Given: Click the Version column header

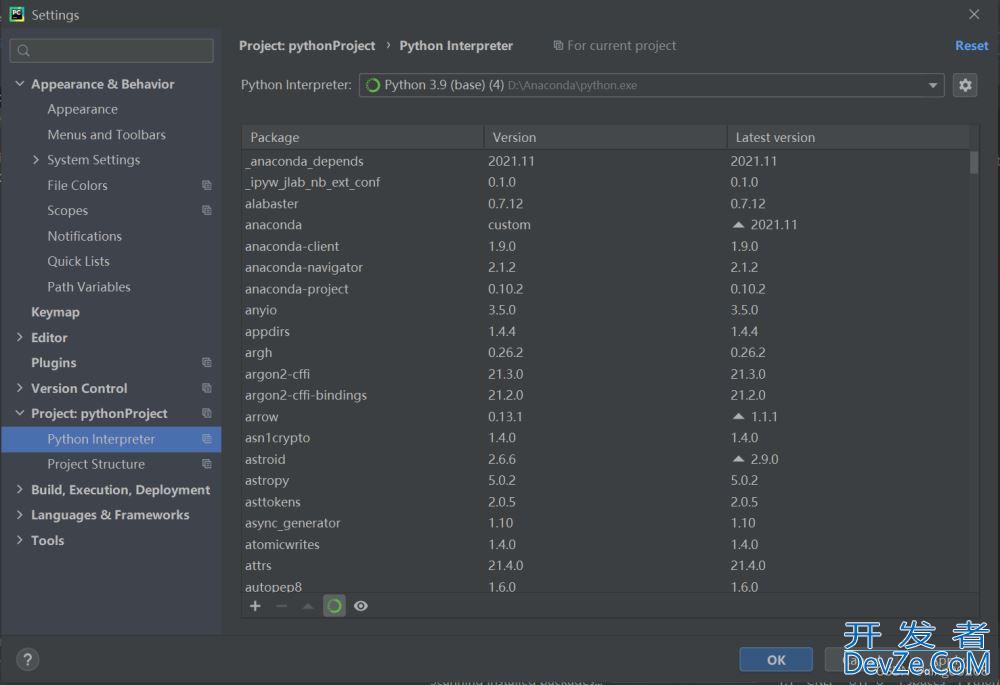Looking at the screenshot, I should (x=605, y=137).
